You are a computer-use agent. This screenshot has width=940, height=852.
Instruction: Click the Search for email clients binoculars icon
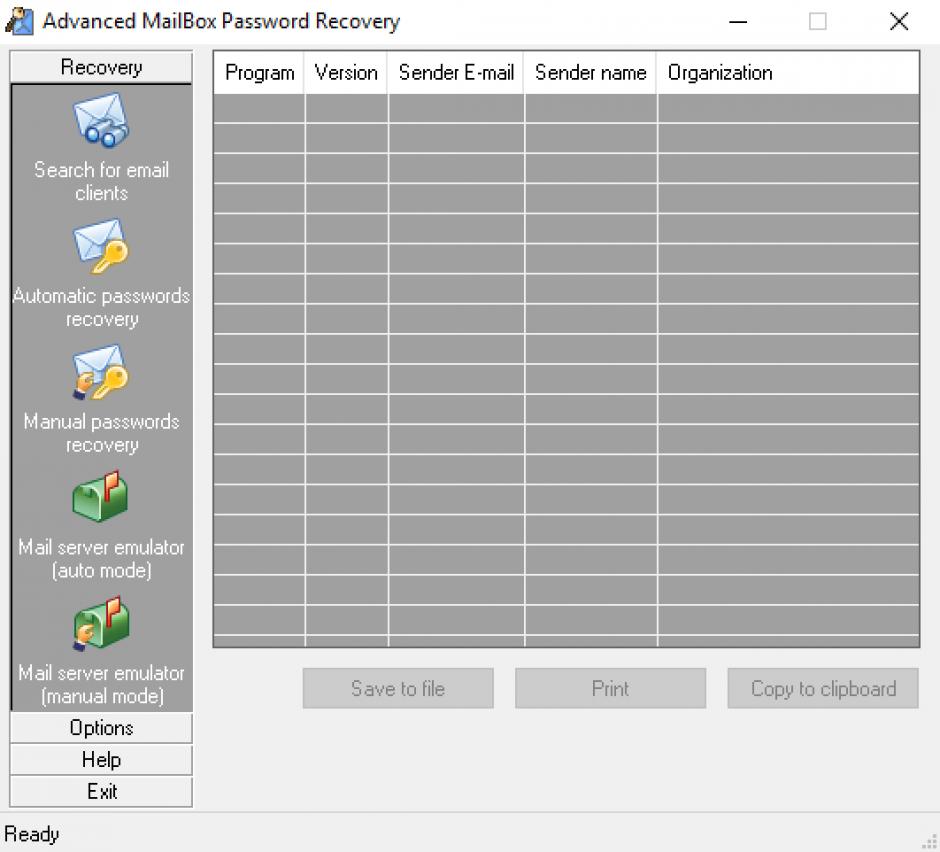click(x=101, y=120)
